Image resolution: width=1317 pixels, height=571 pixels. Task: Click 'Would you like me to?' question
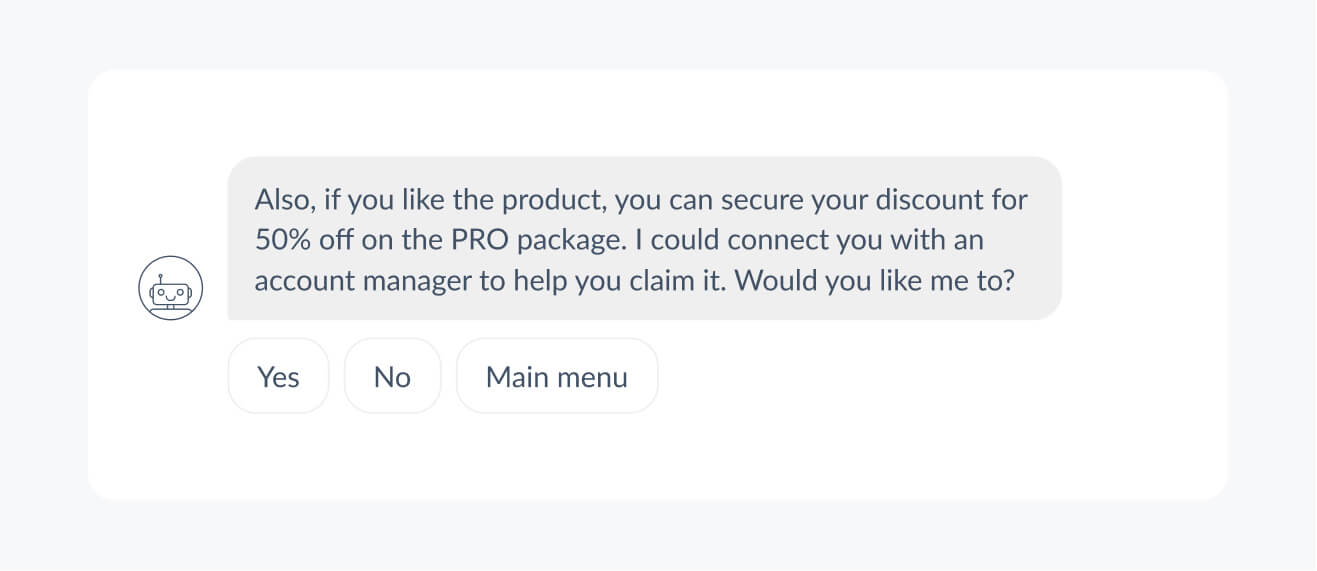(875, 281)
